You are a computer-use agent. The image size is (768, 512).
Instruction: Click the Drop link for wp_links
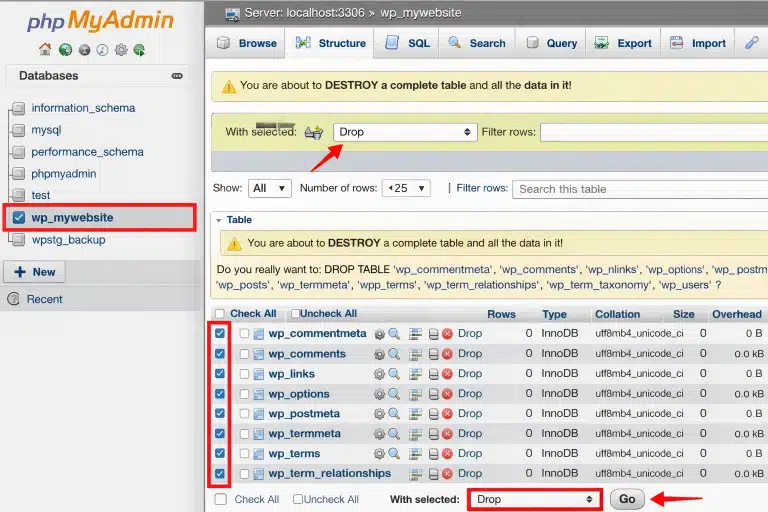[x=470, y=374]
